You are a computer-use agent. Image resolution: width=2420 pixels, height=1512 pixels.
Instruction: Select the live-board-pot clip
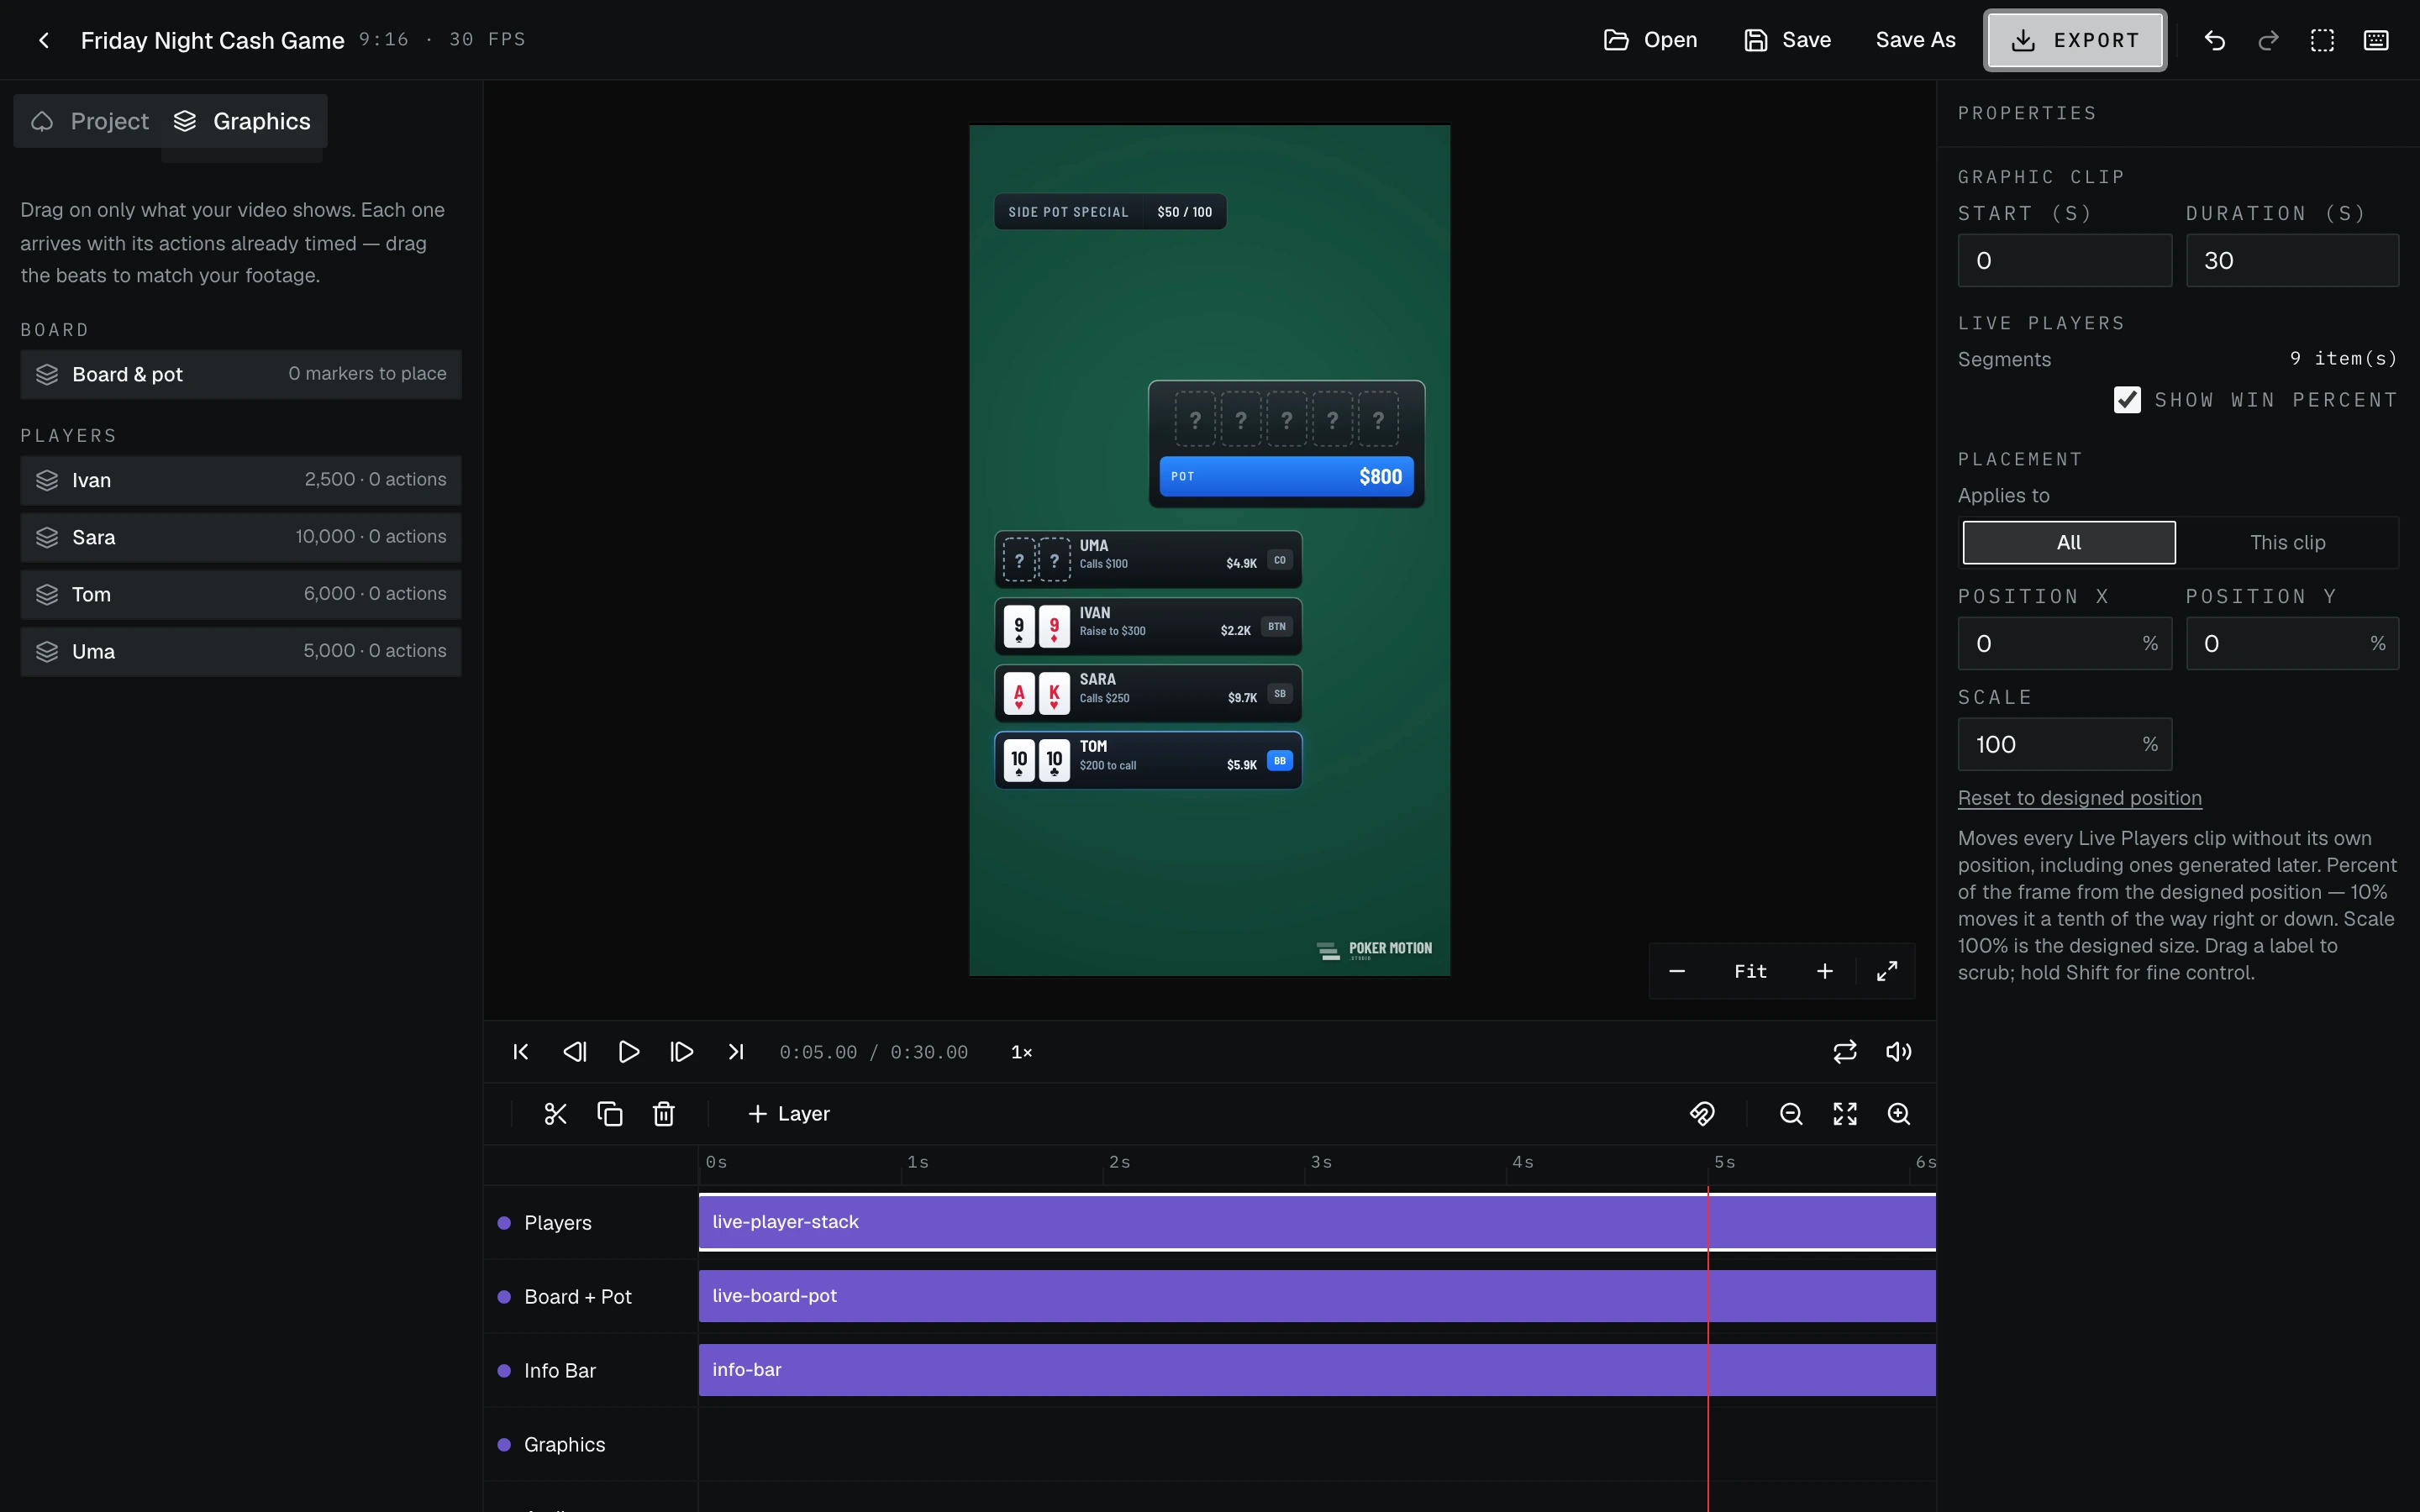pyautogui.click(x=1317, y=1296)
